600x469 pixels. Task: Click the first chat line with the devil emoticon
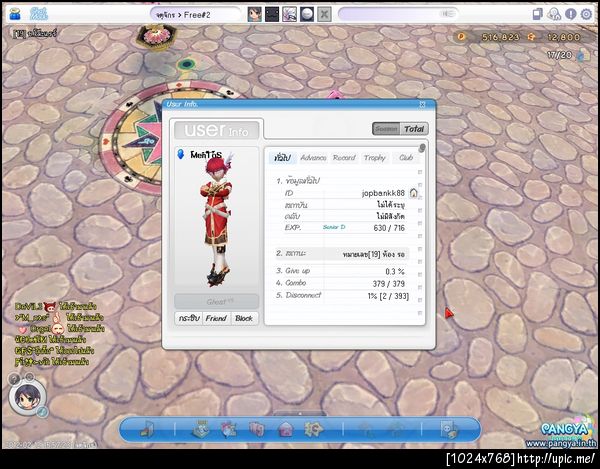(x=55, y=306)
